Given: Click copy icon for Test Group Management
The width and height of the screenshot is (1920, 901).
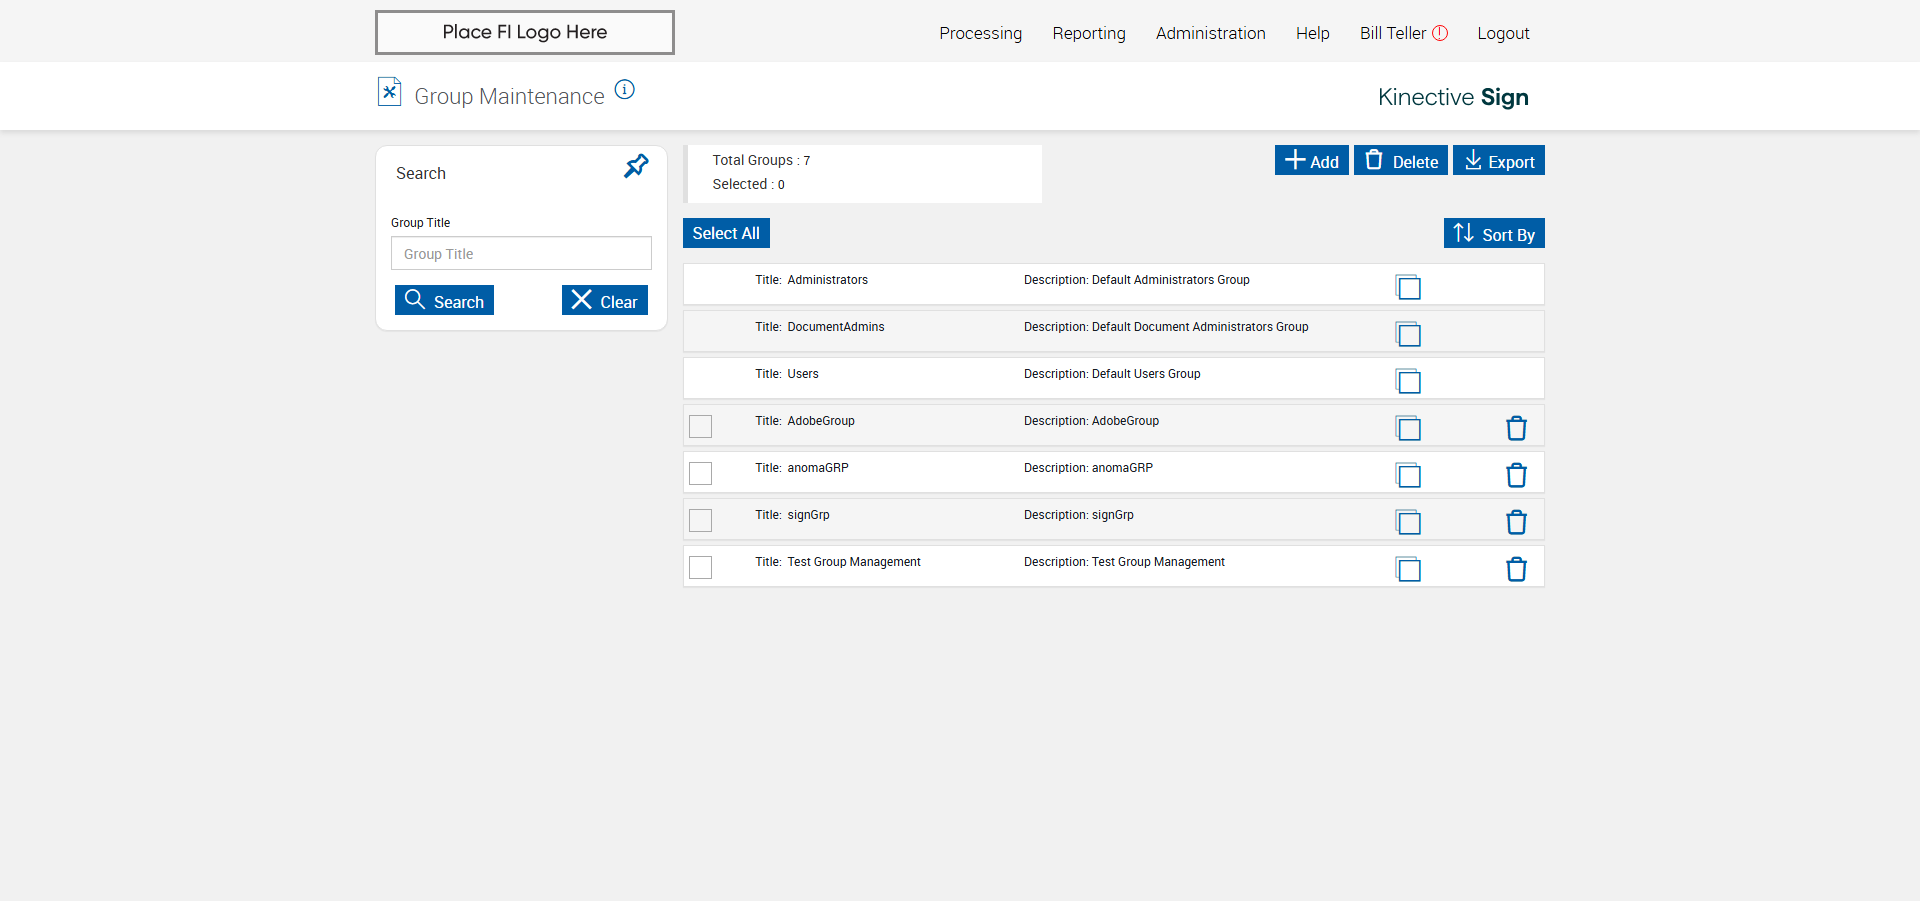Looking at the screenshot, I should point(1408,569).
